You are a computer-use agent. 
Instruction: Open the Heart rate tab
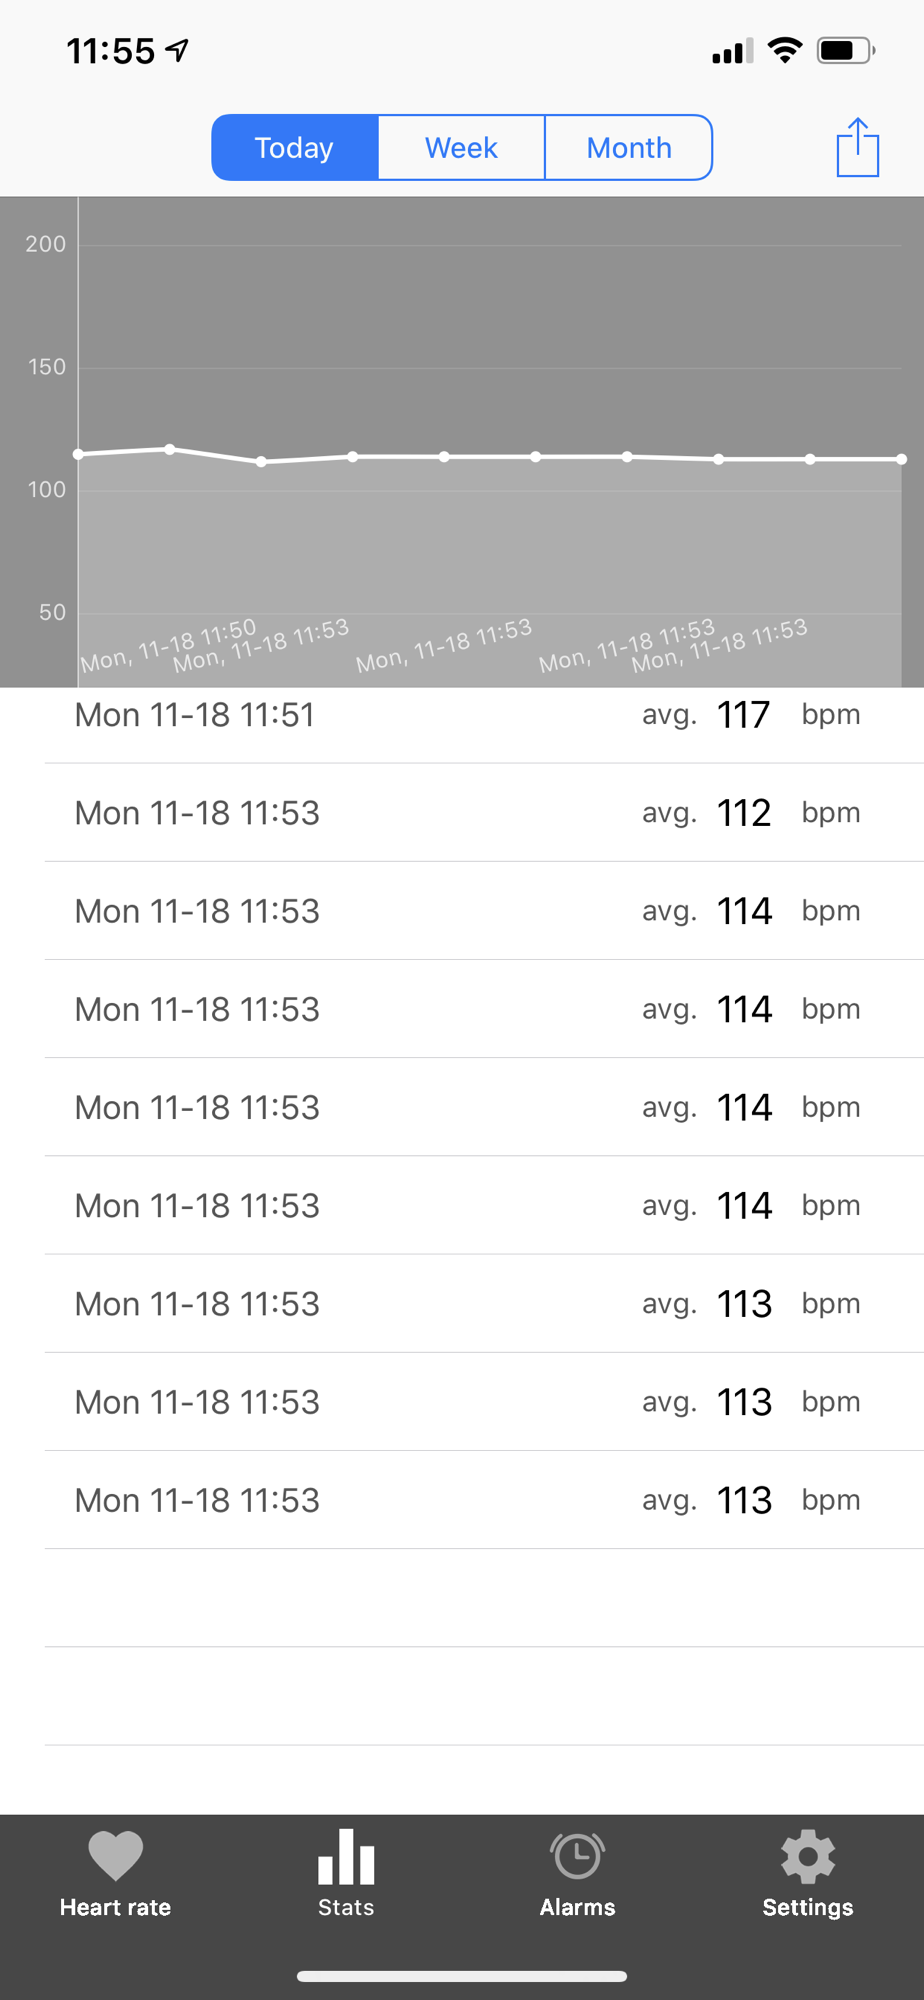[x=115, y=1874]
